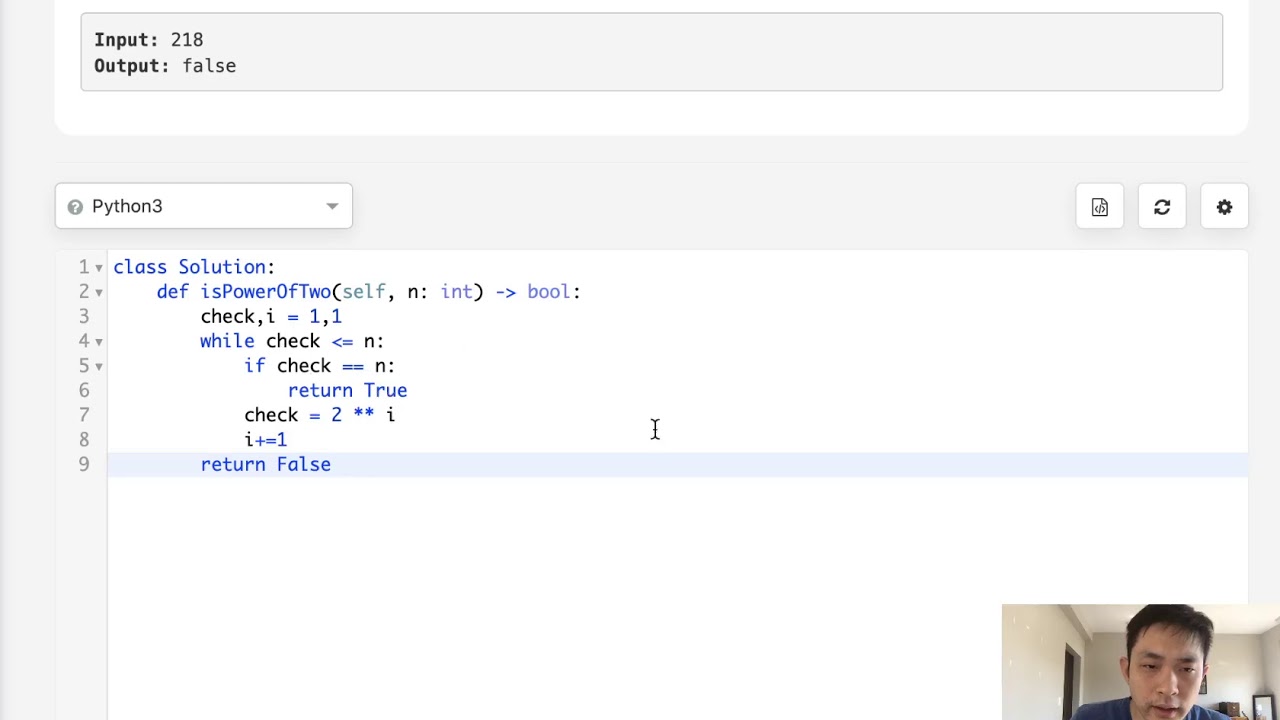Click on the 'return False' statement
The image size is (1280, 720).
(x=265, y=465)
